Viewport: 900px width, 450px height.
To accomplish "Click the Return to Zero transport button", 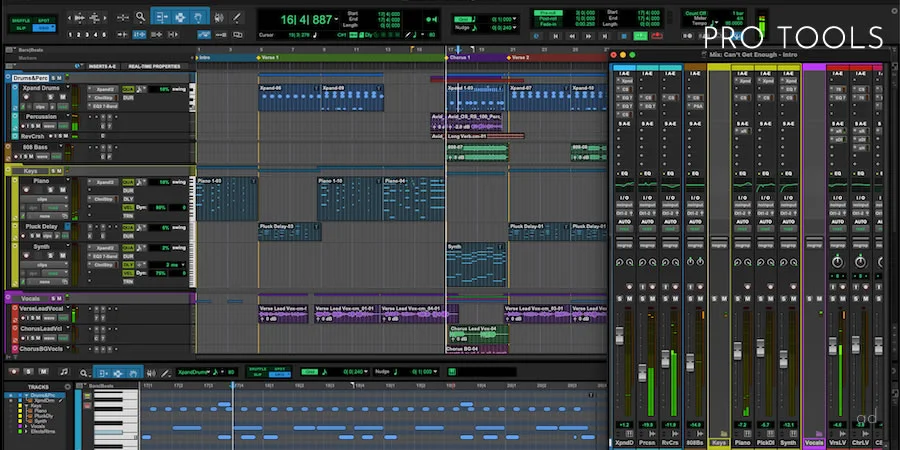I will coord(555,36).
